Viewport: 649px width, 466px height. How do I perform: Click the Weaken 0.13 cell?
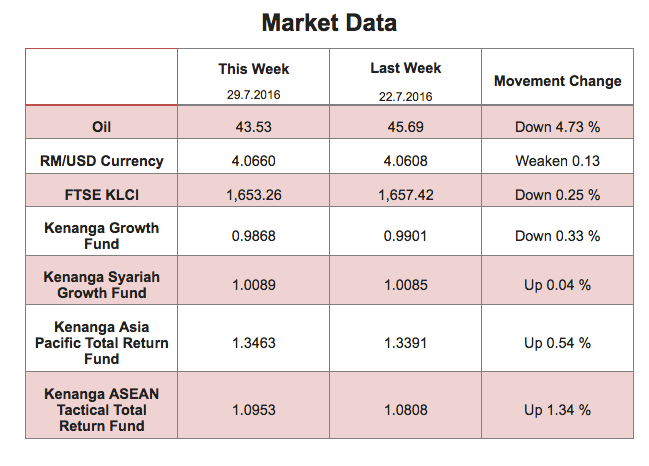click(558, 156)
